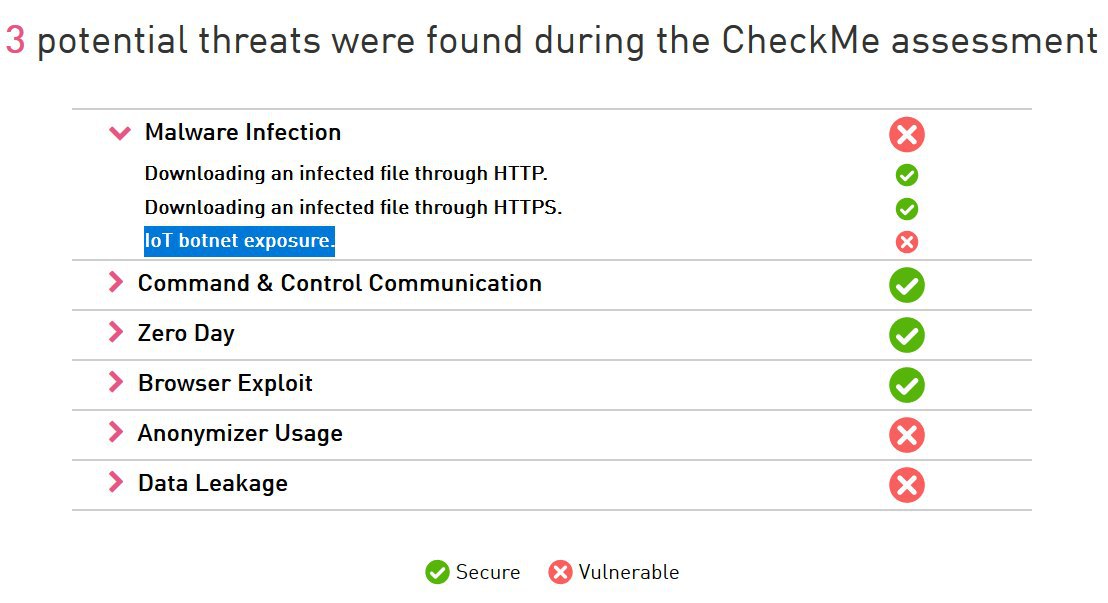Click the red X beside IoT botnet exposure
The width and height of the screenshot is (1108, 603).
coord(907,242)
